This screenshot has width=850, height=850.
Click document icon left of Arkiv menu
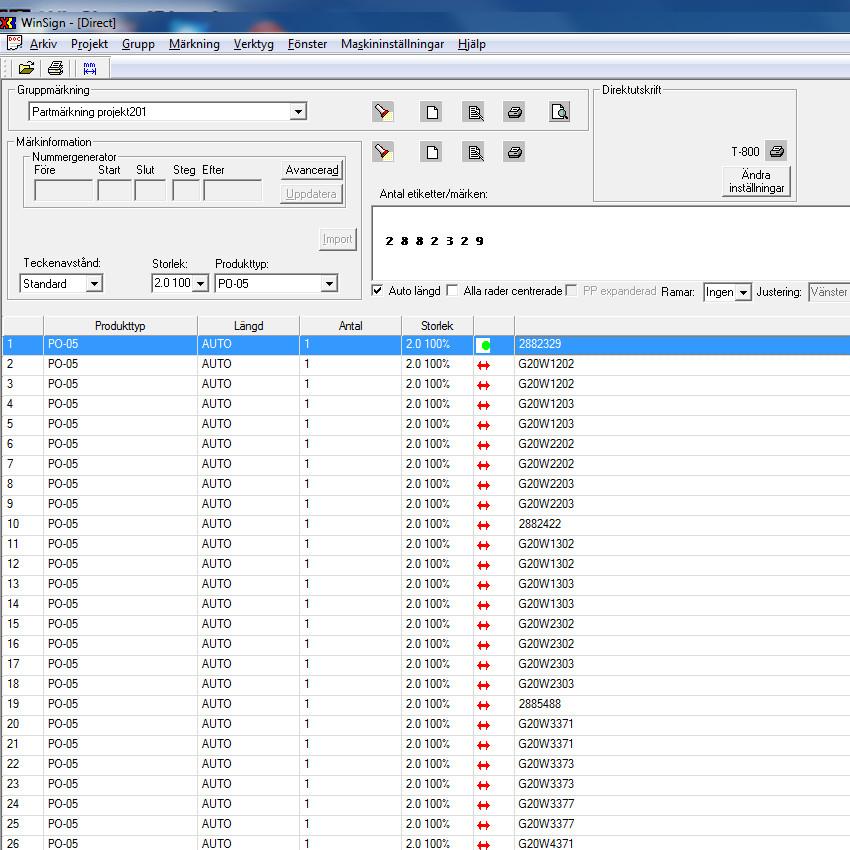point(15,43)
